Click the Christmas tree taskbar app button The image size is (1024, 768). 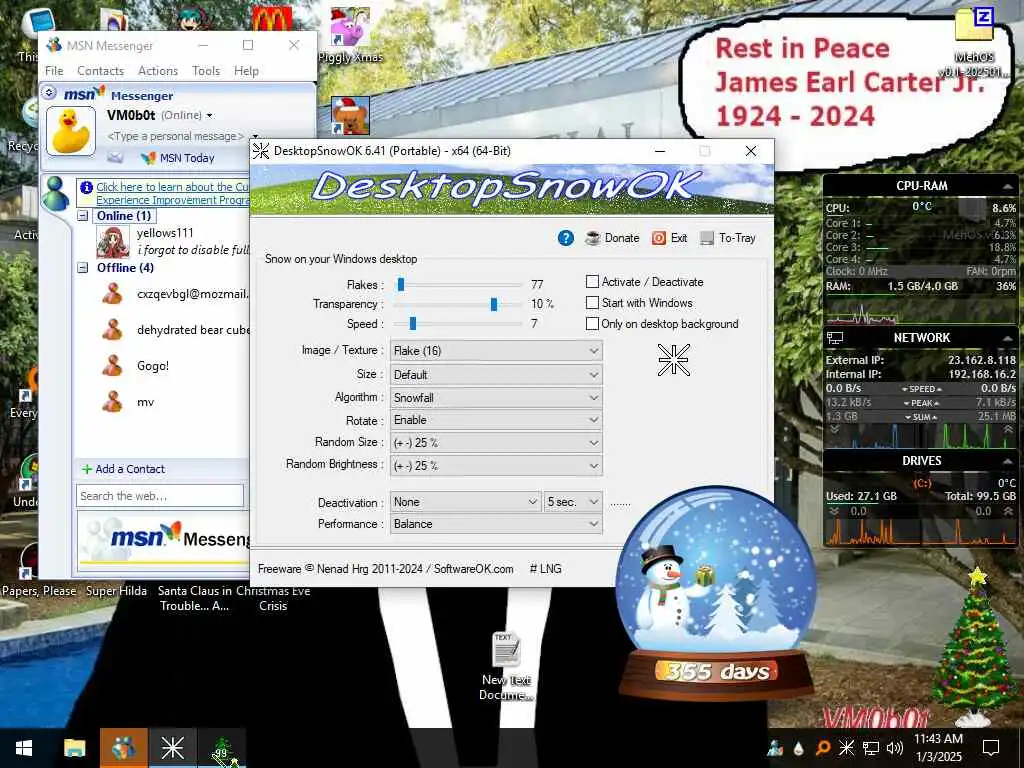coord(222,748)
